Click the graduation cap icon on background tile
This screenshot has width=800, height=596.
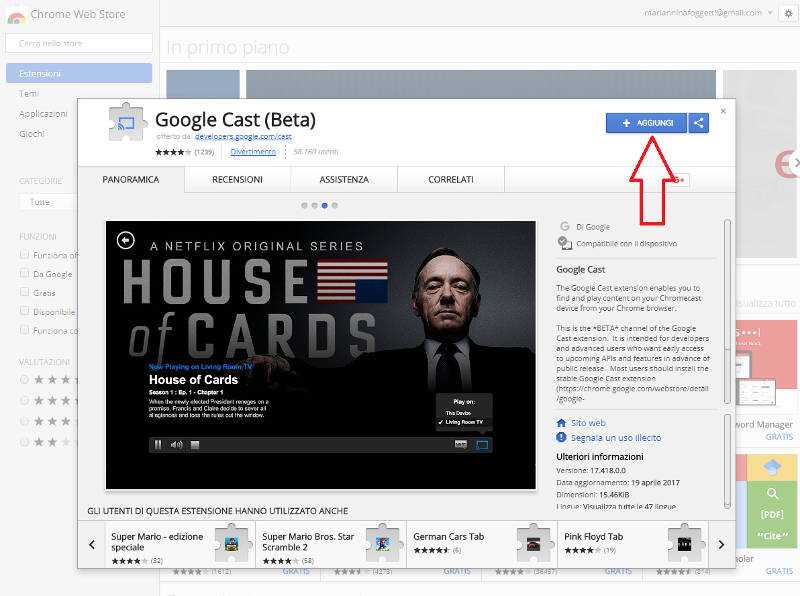tap(772, 467)
